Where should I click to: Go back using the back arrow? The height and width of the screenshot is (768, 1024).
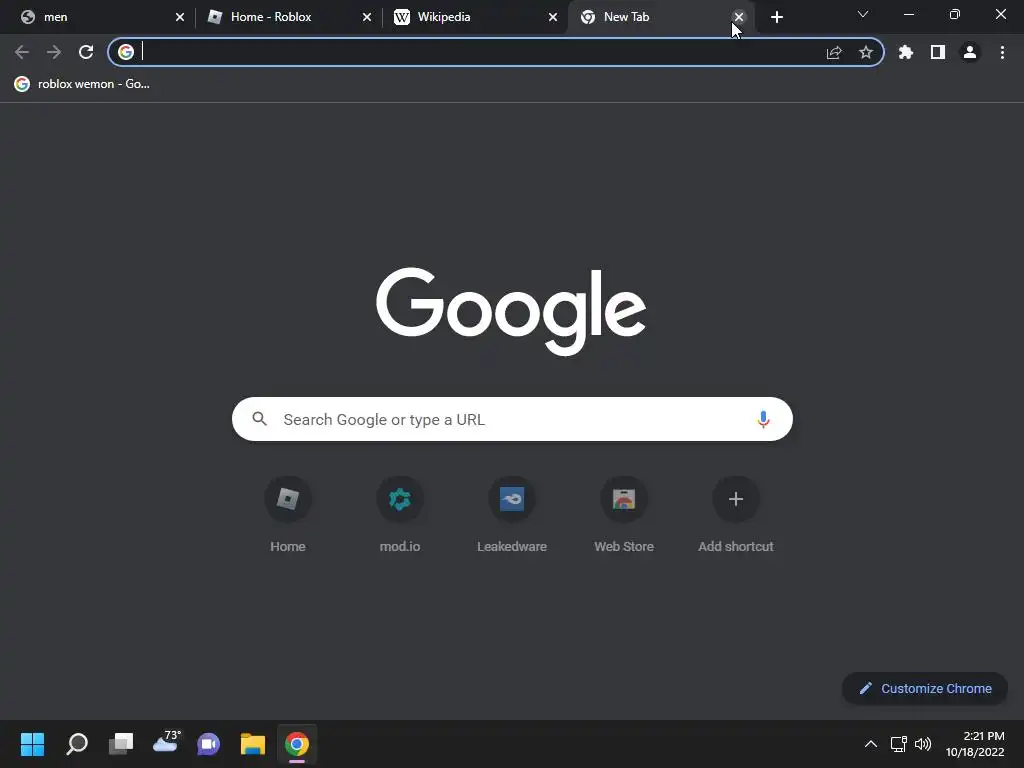click(22, 52)
